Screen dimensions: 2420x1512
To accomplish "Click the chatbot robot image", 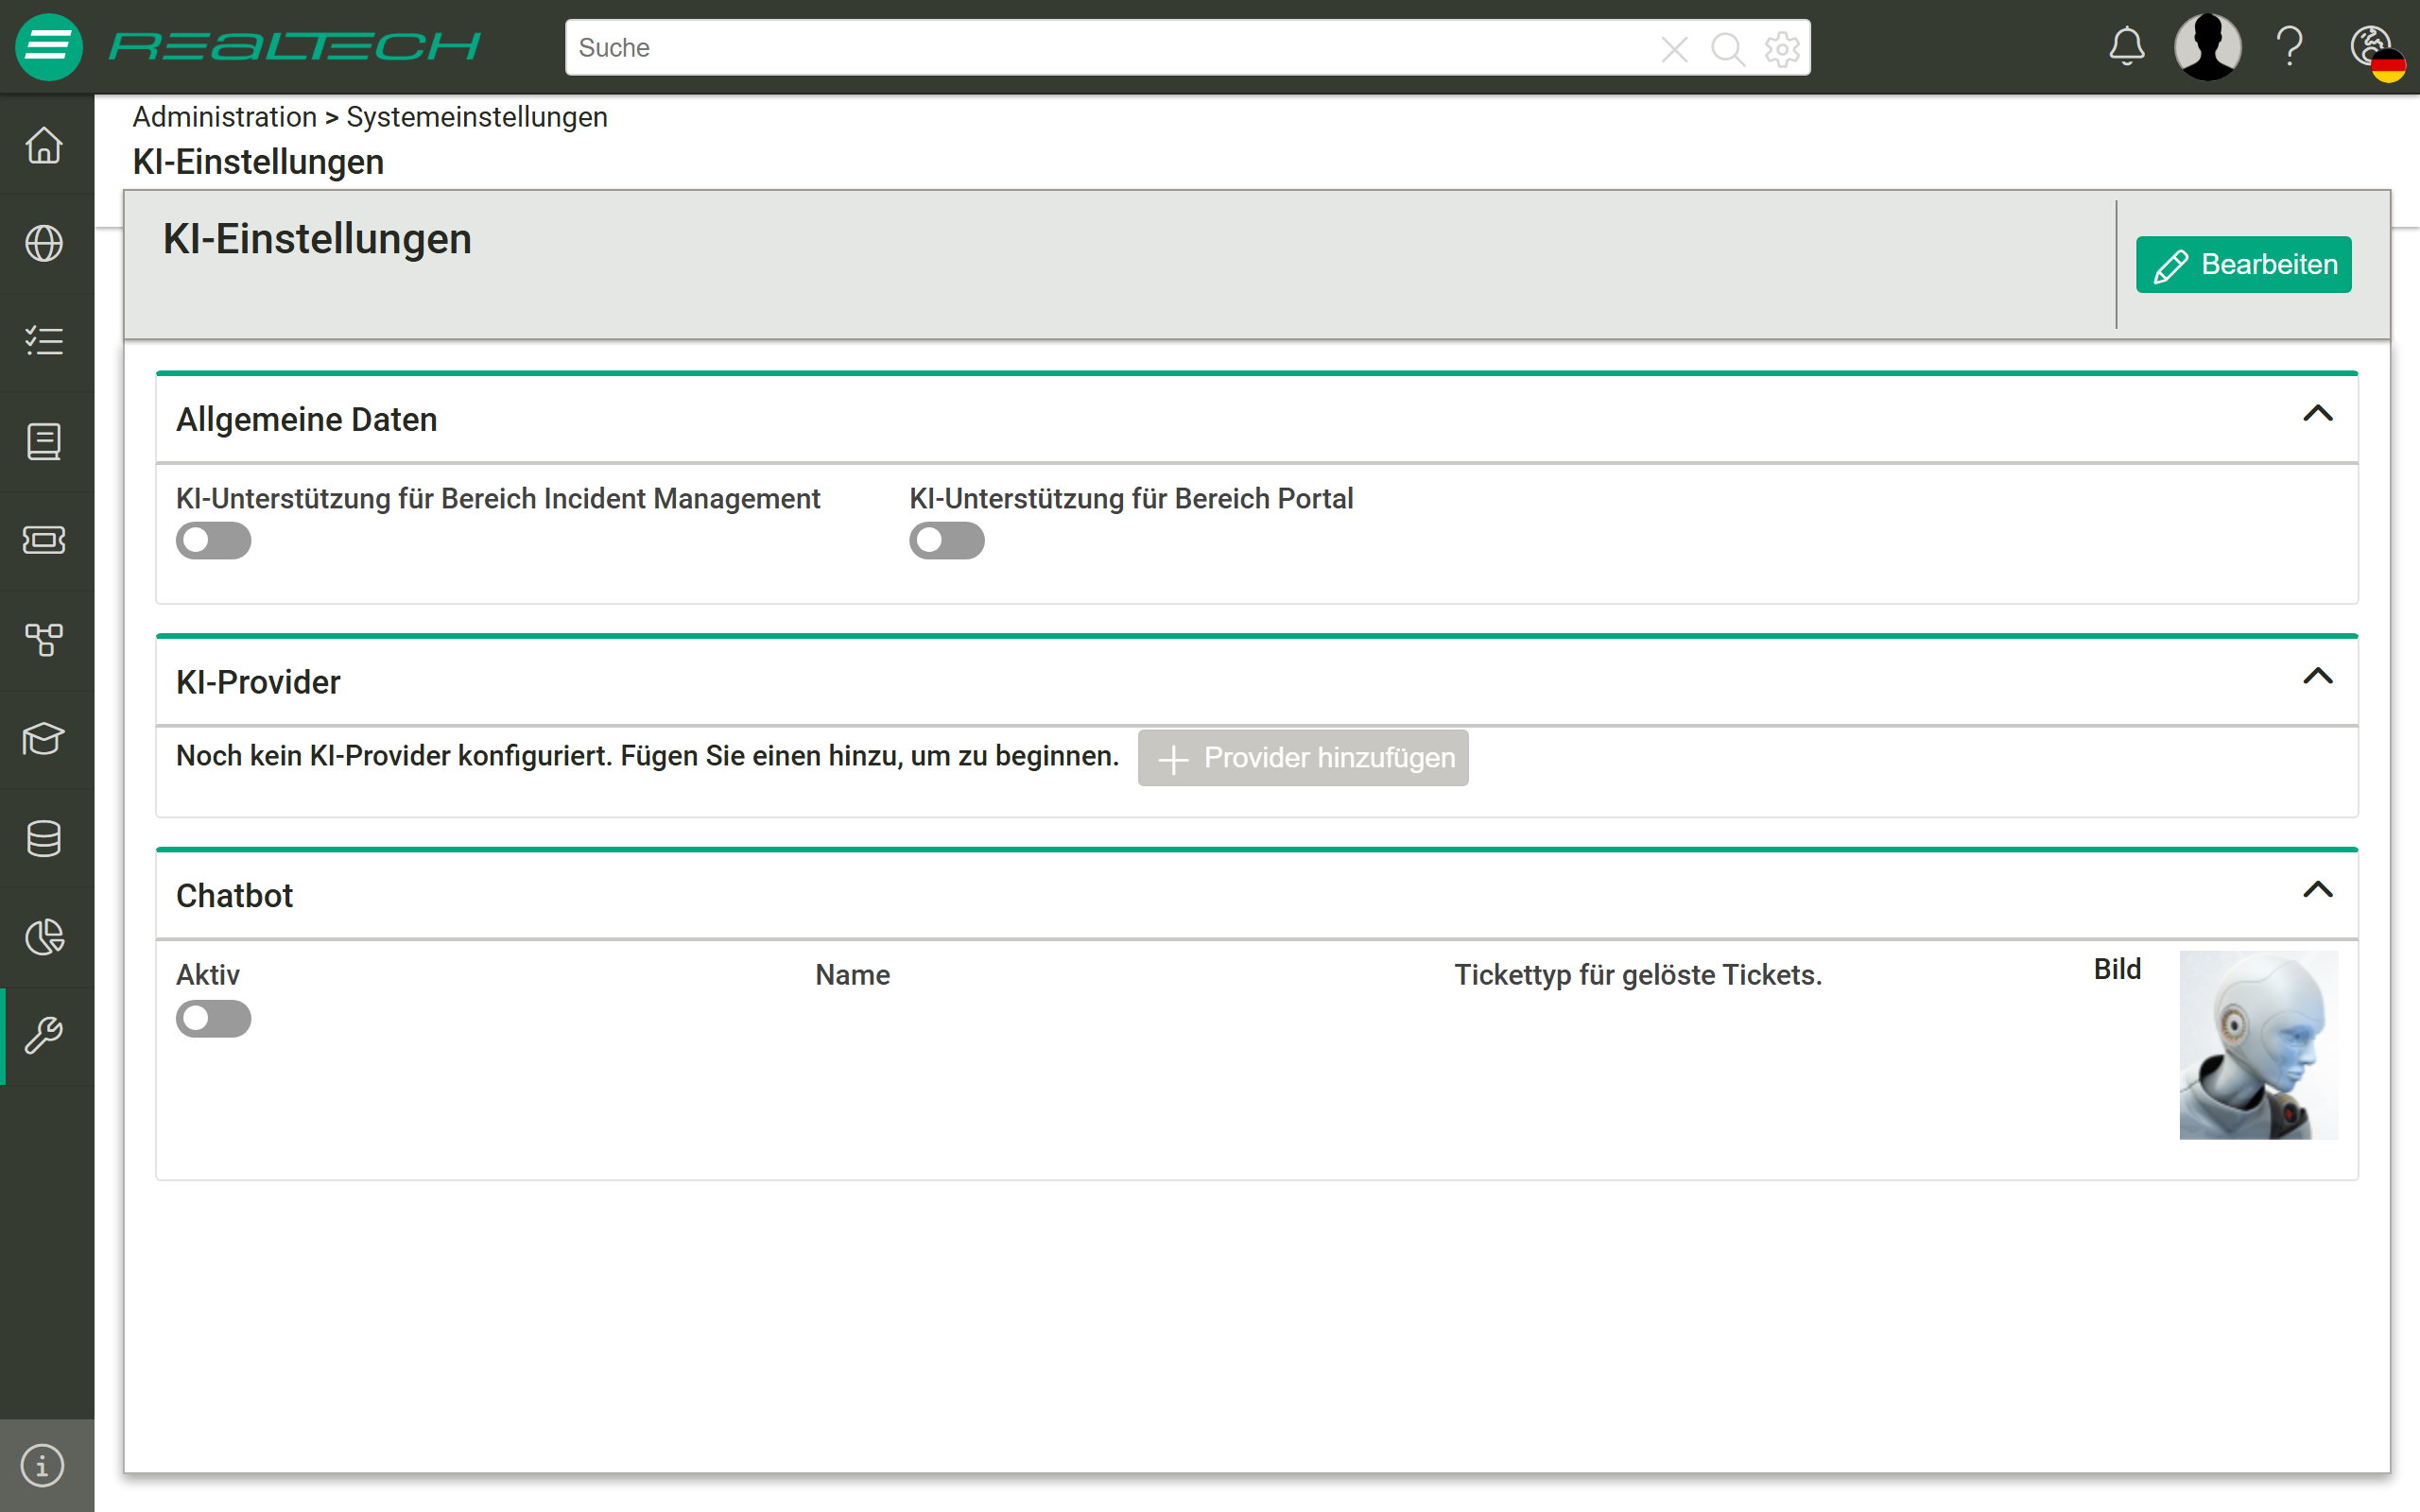I will 2258,1044.
